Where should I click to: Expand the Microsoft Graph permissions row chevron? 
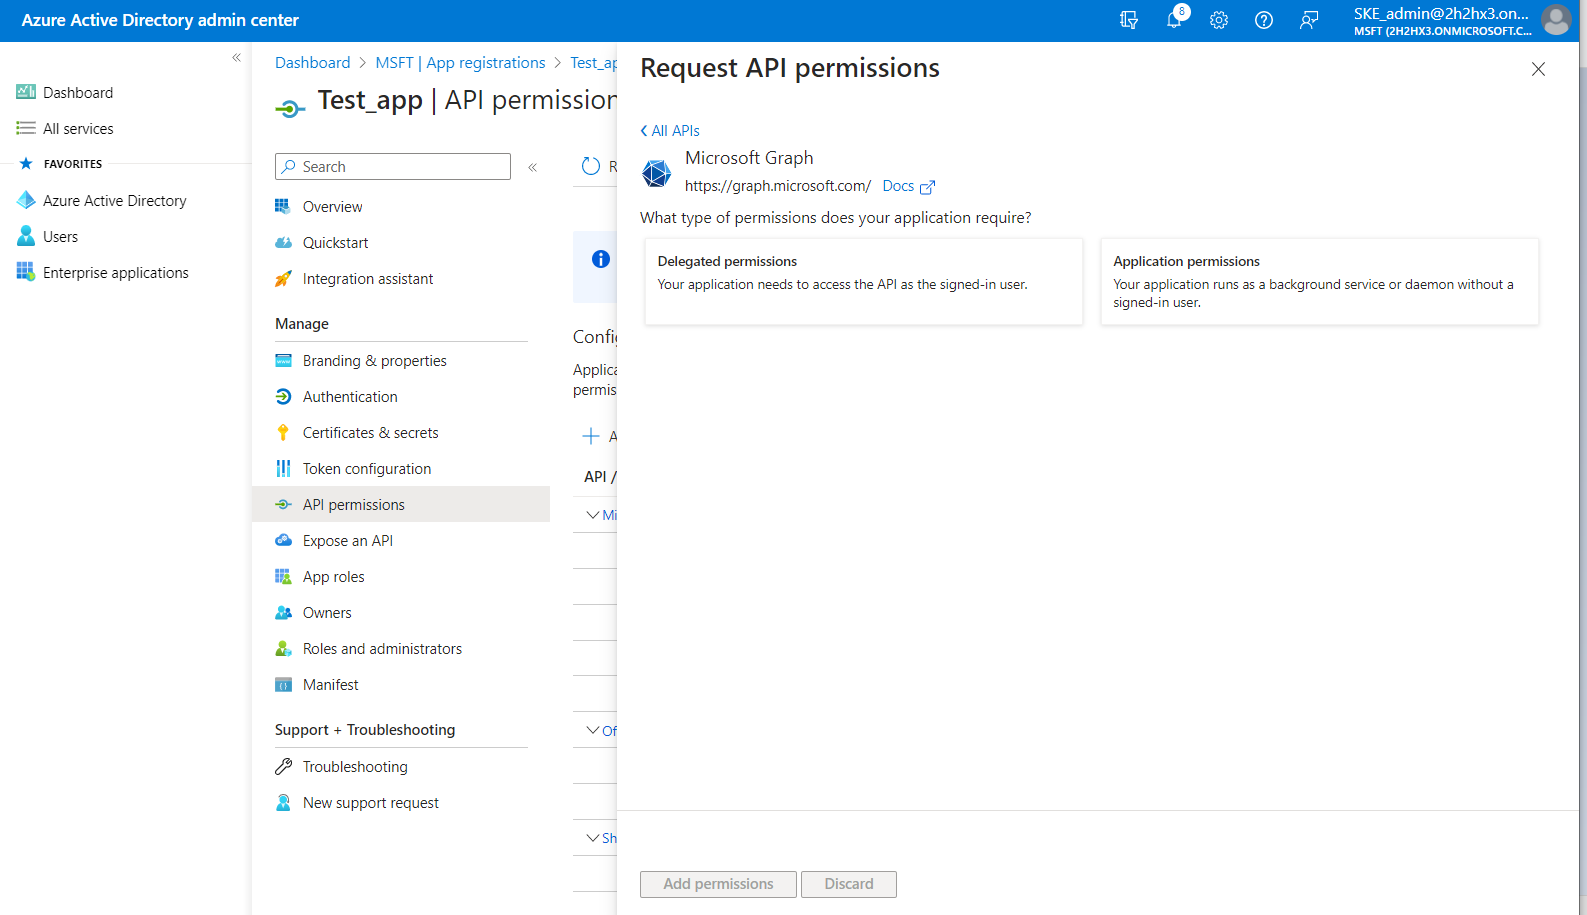[593, 515]
